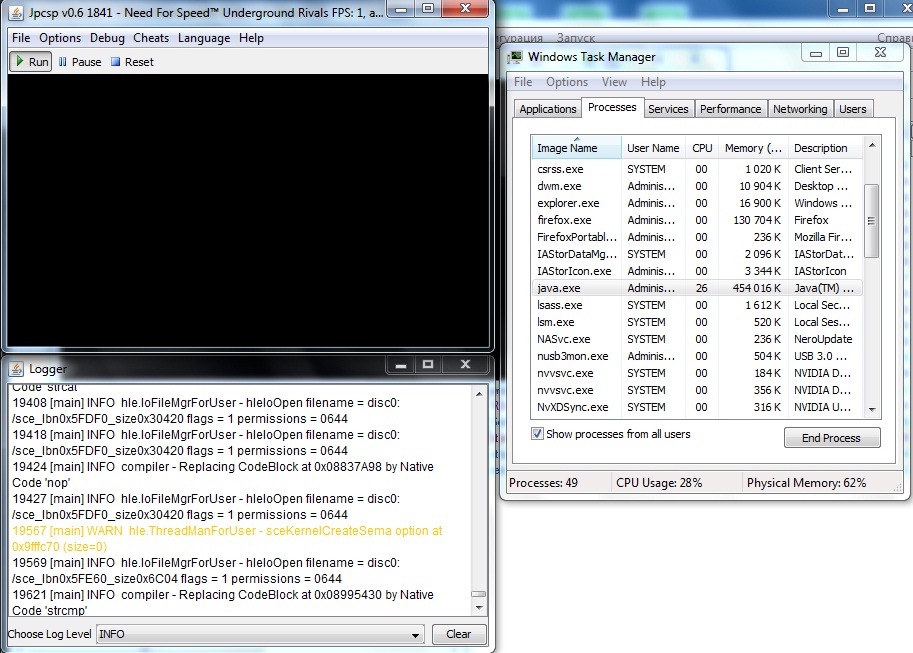Click the Windows Task Manager title icon

click(x=515, y=57)
